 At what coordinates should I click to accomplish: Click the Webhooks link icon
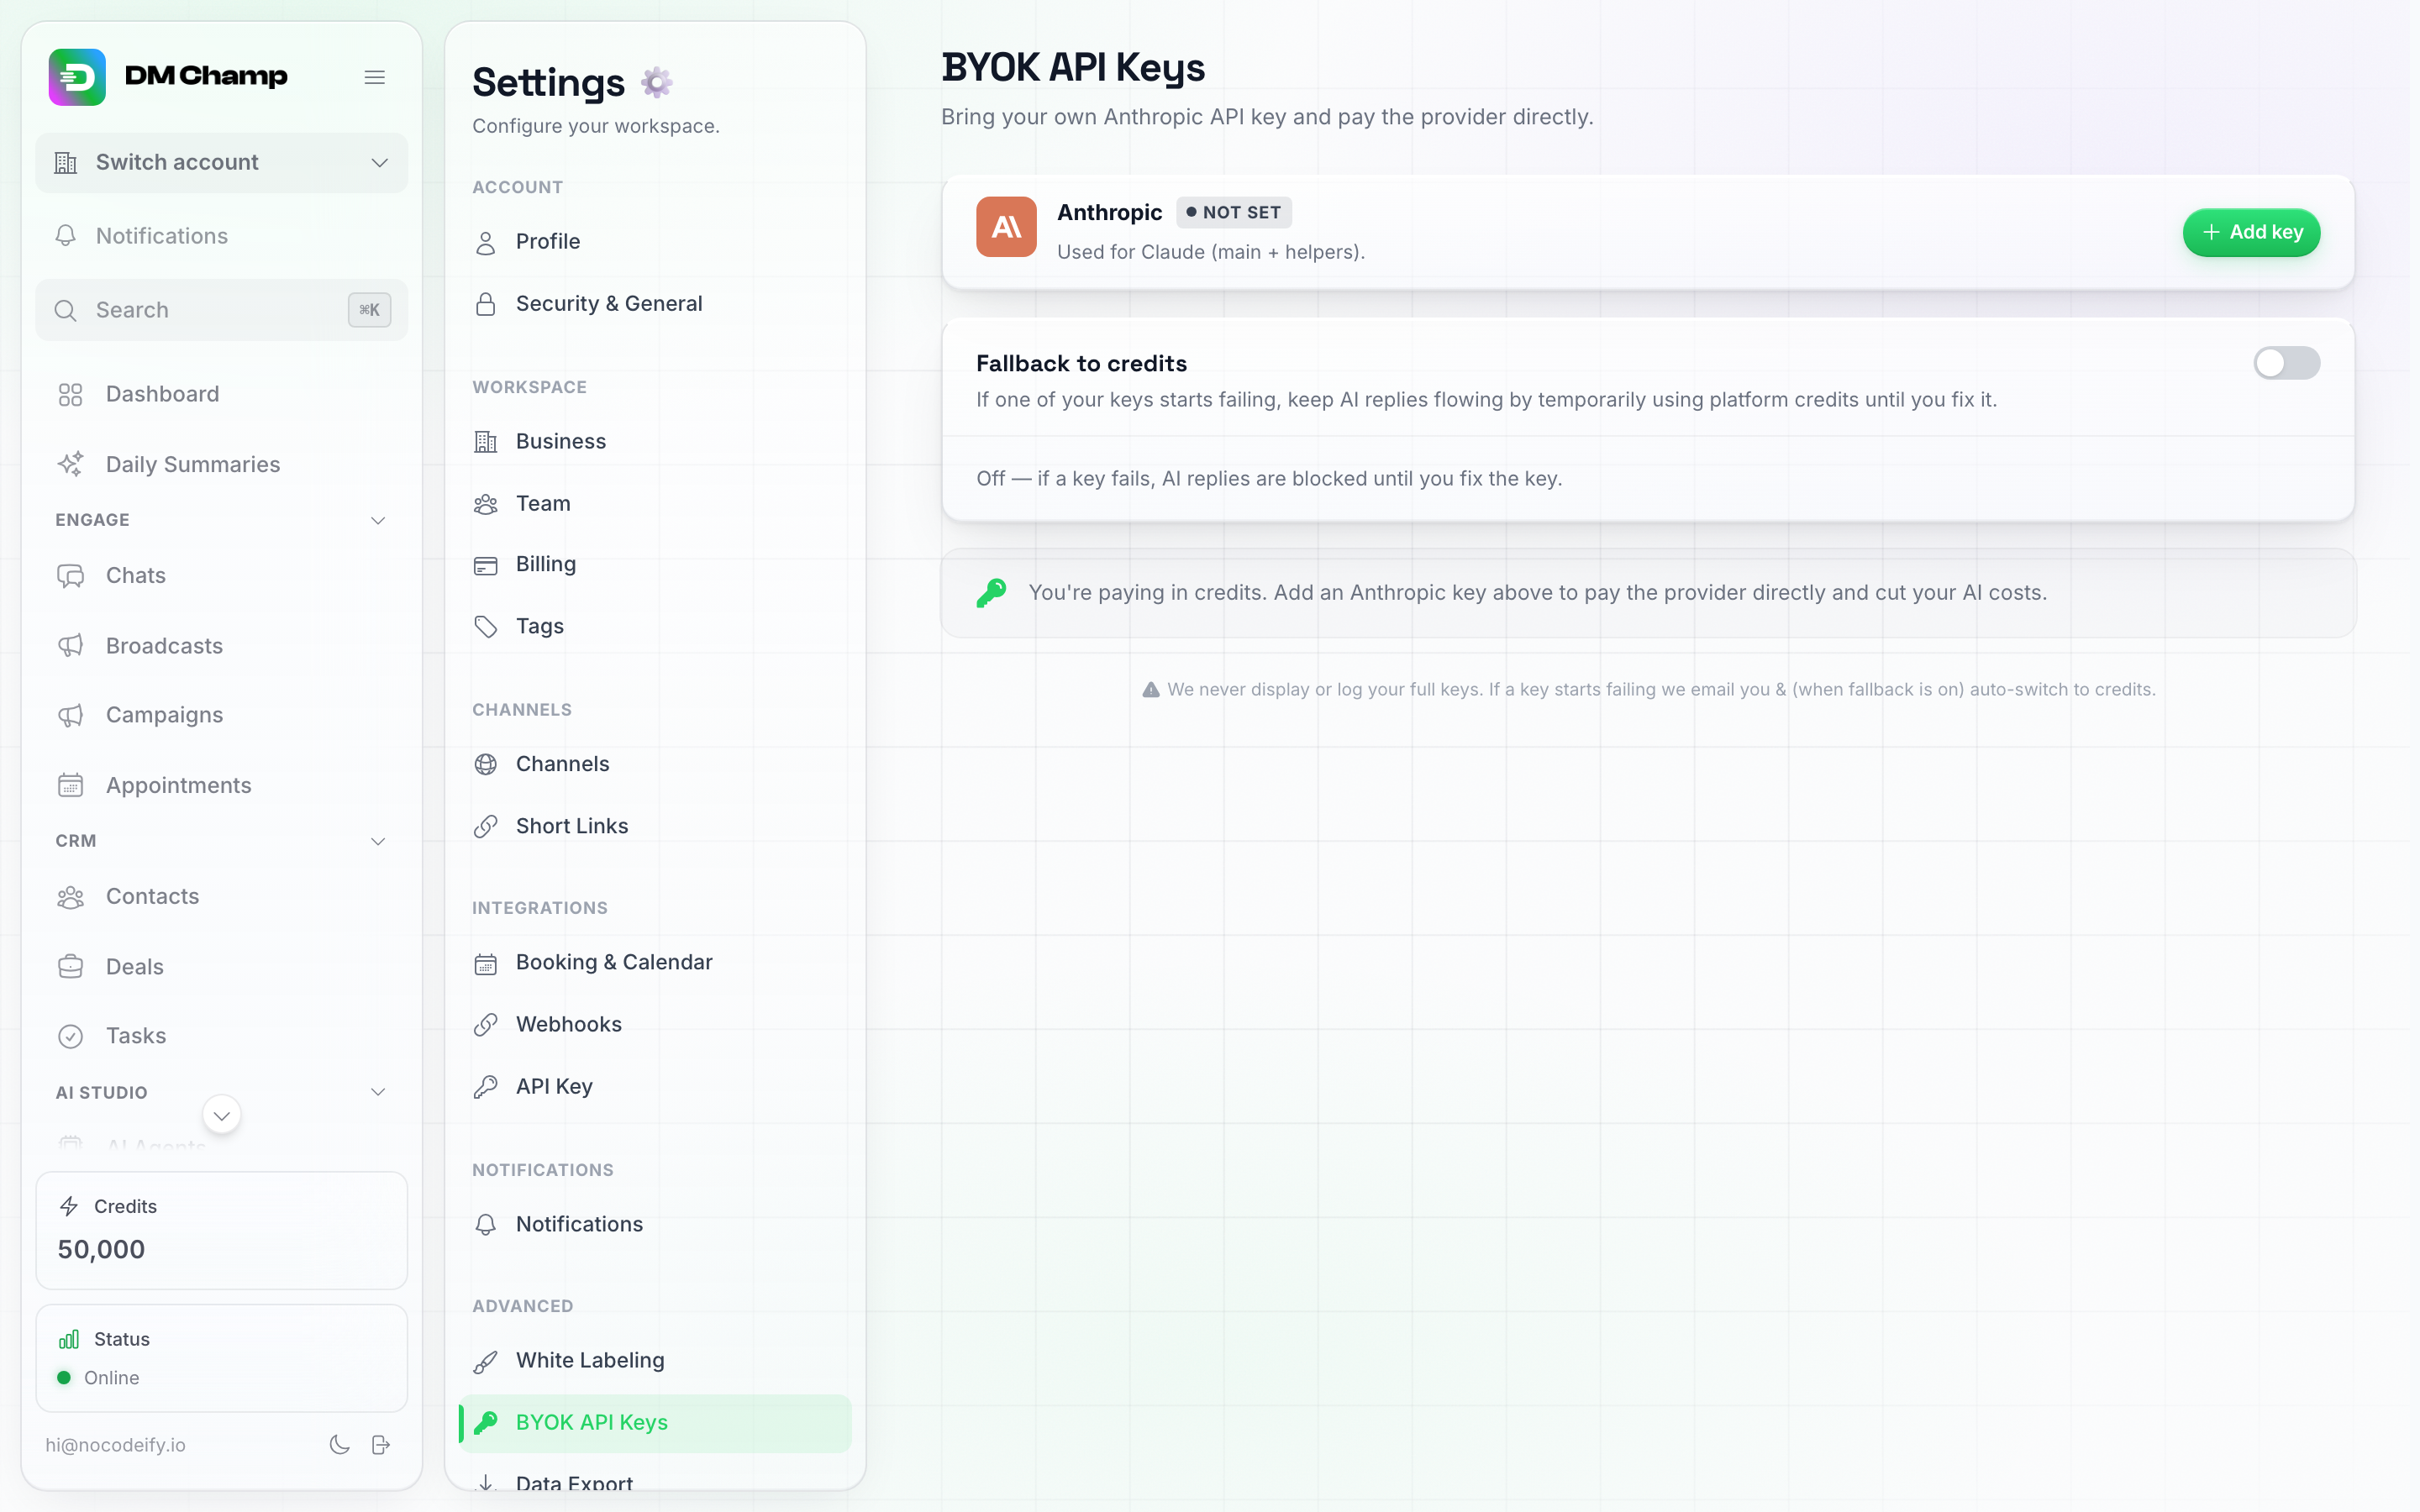click(486, 1024)
